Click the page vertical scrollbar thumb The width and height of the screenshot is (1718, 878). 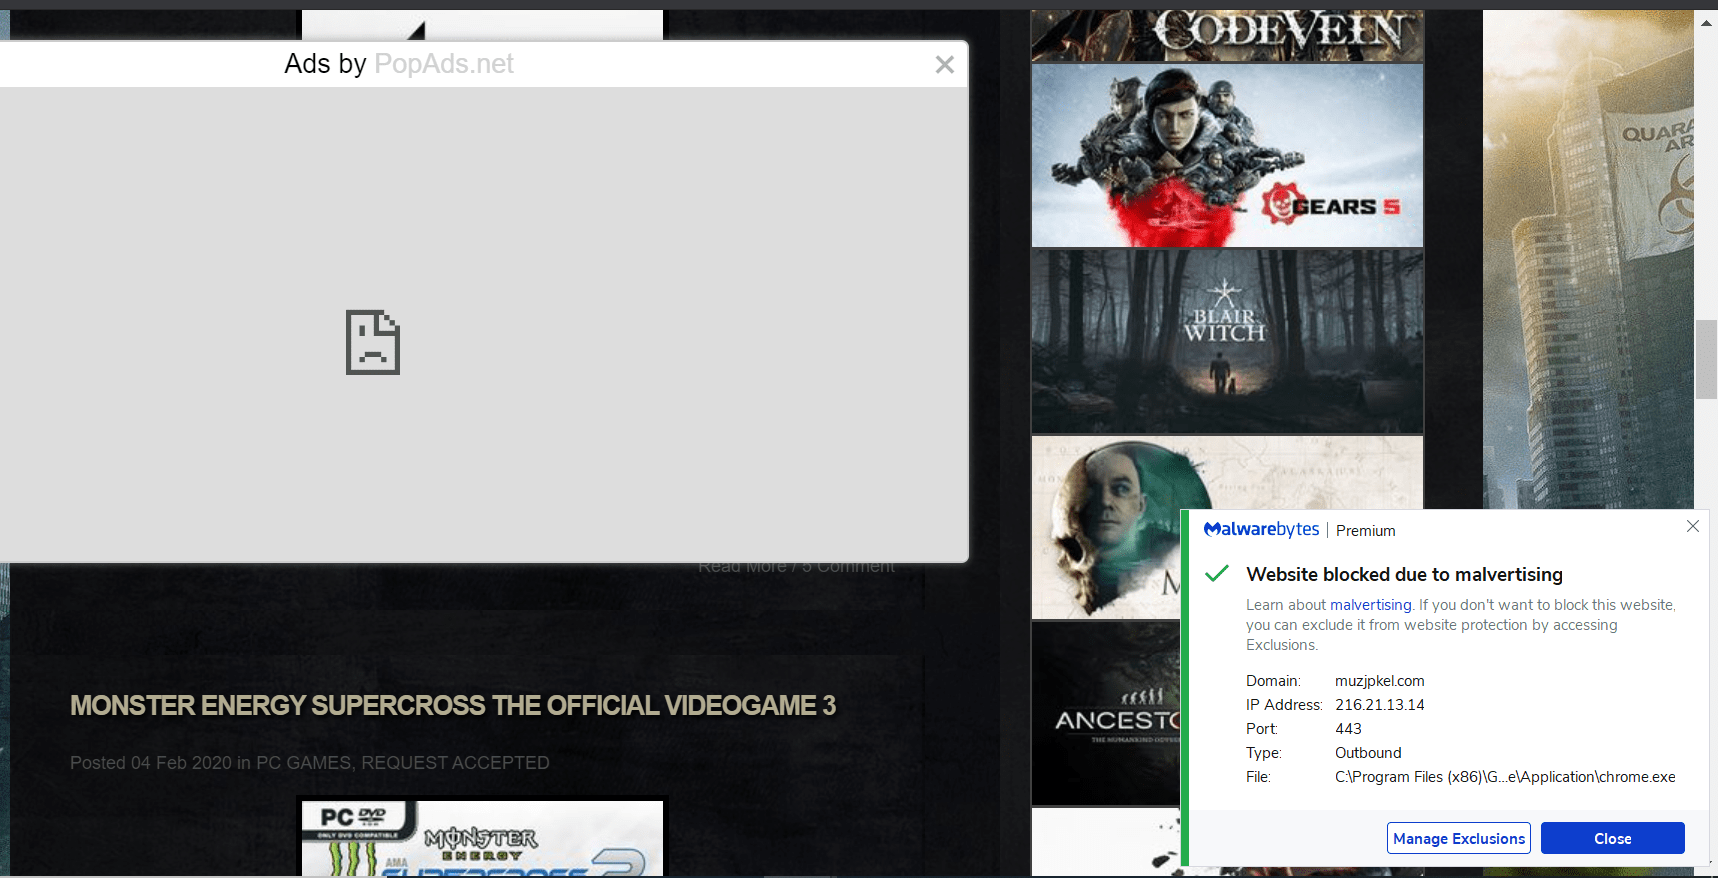1706,359
